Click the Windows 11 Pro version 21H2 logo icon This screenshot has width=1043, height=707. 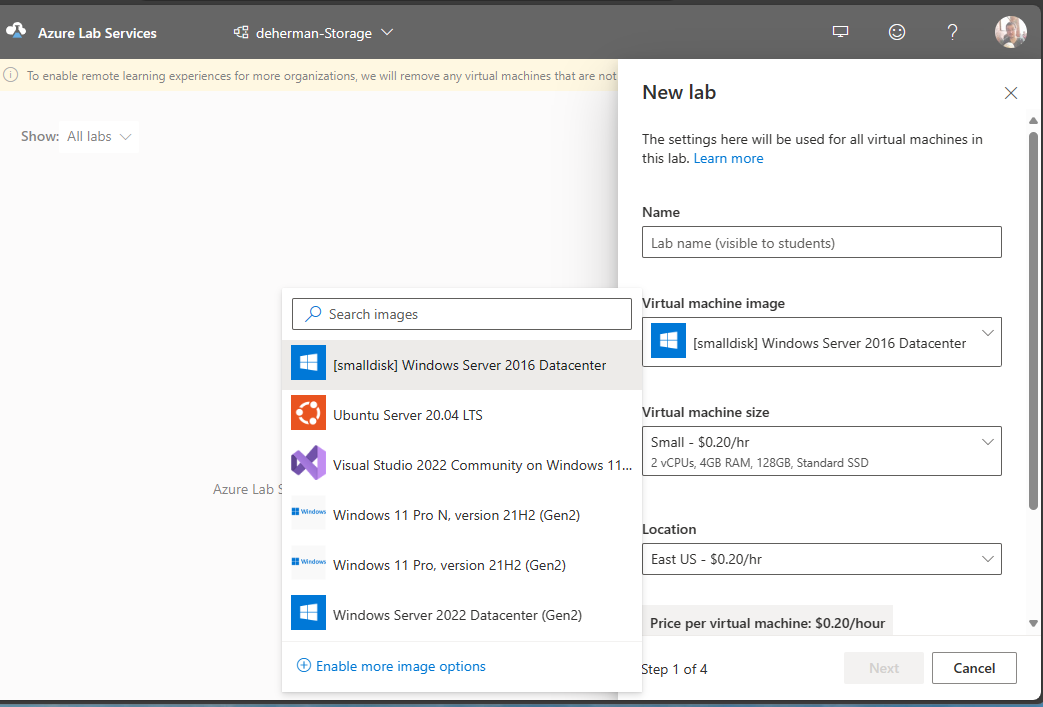click(309, 562)
